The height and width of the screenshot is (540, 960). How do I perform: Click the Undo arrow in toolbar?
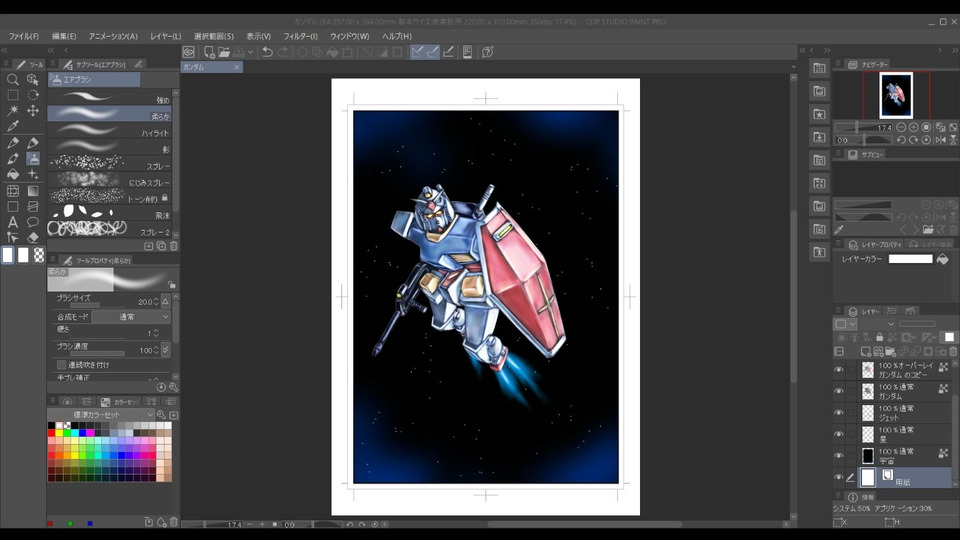[267, 52]
